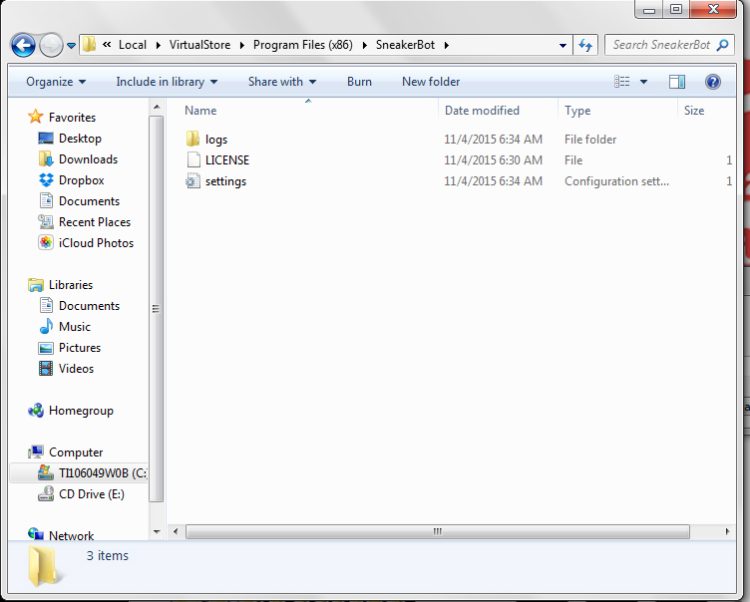Click the Refresh button beside address bar
This screenshot has height=602, width=750.
pyautogui.click(x=586, y=45)
